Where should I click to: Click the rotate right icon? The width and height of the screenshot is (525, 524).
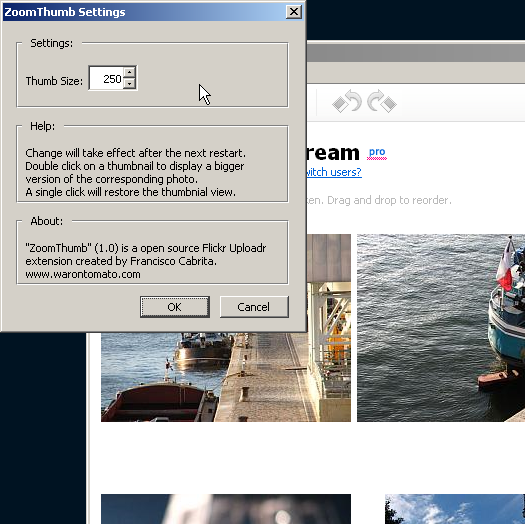point(382,101)
